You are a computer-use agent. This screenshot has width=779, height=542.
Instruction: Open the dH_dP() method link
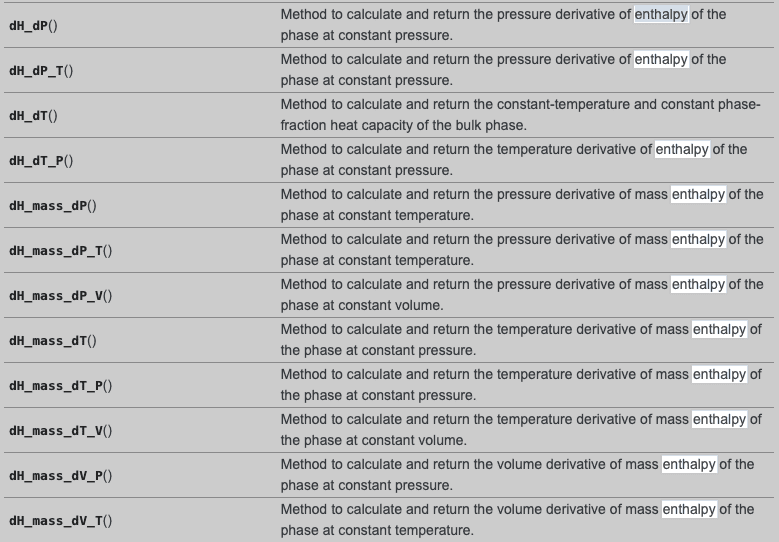pos(33,25)
